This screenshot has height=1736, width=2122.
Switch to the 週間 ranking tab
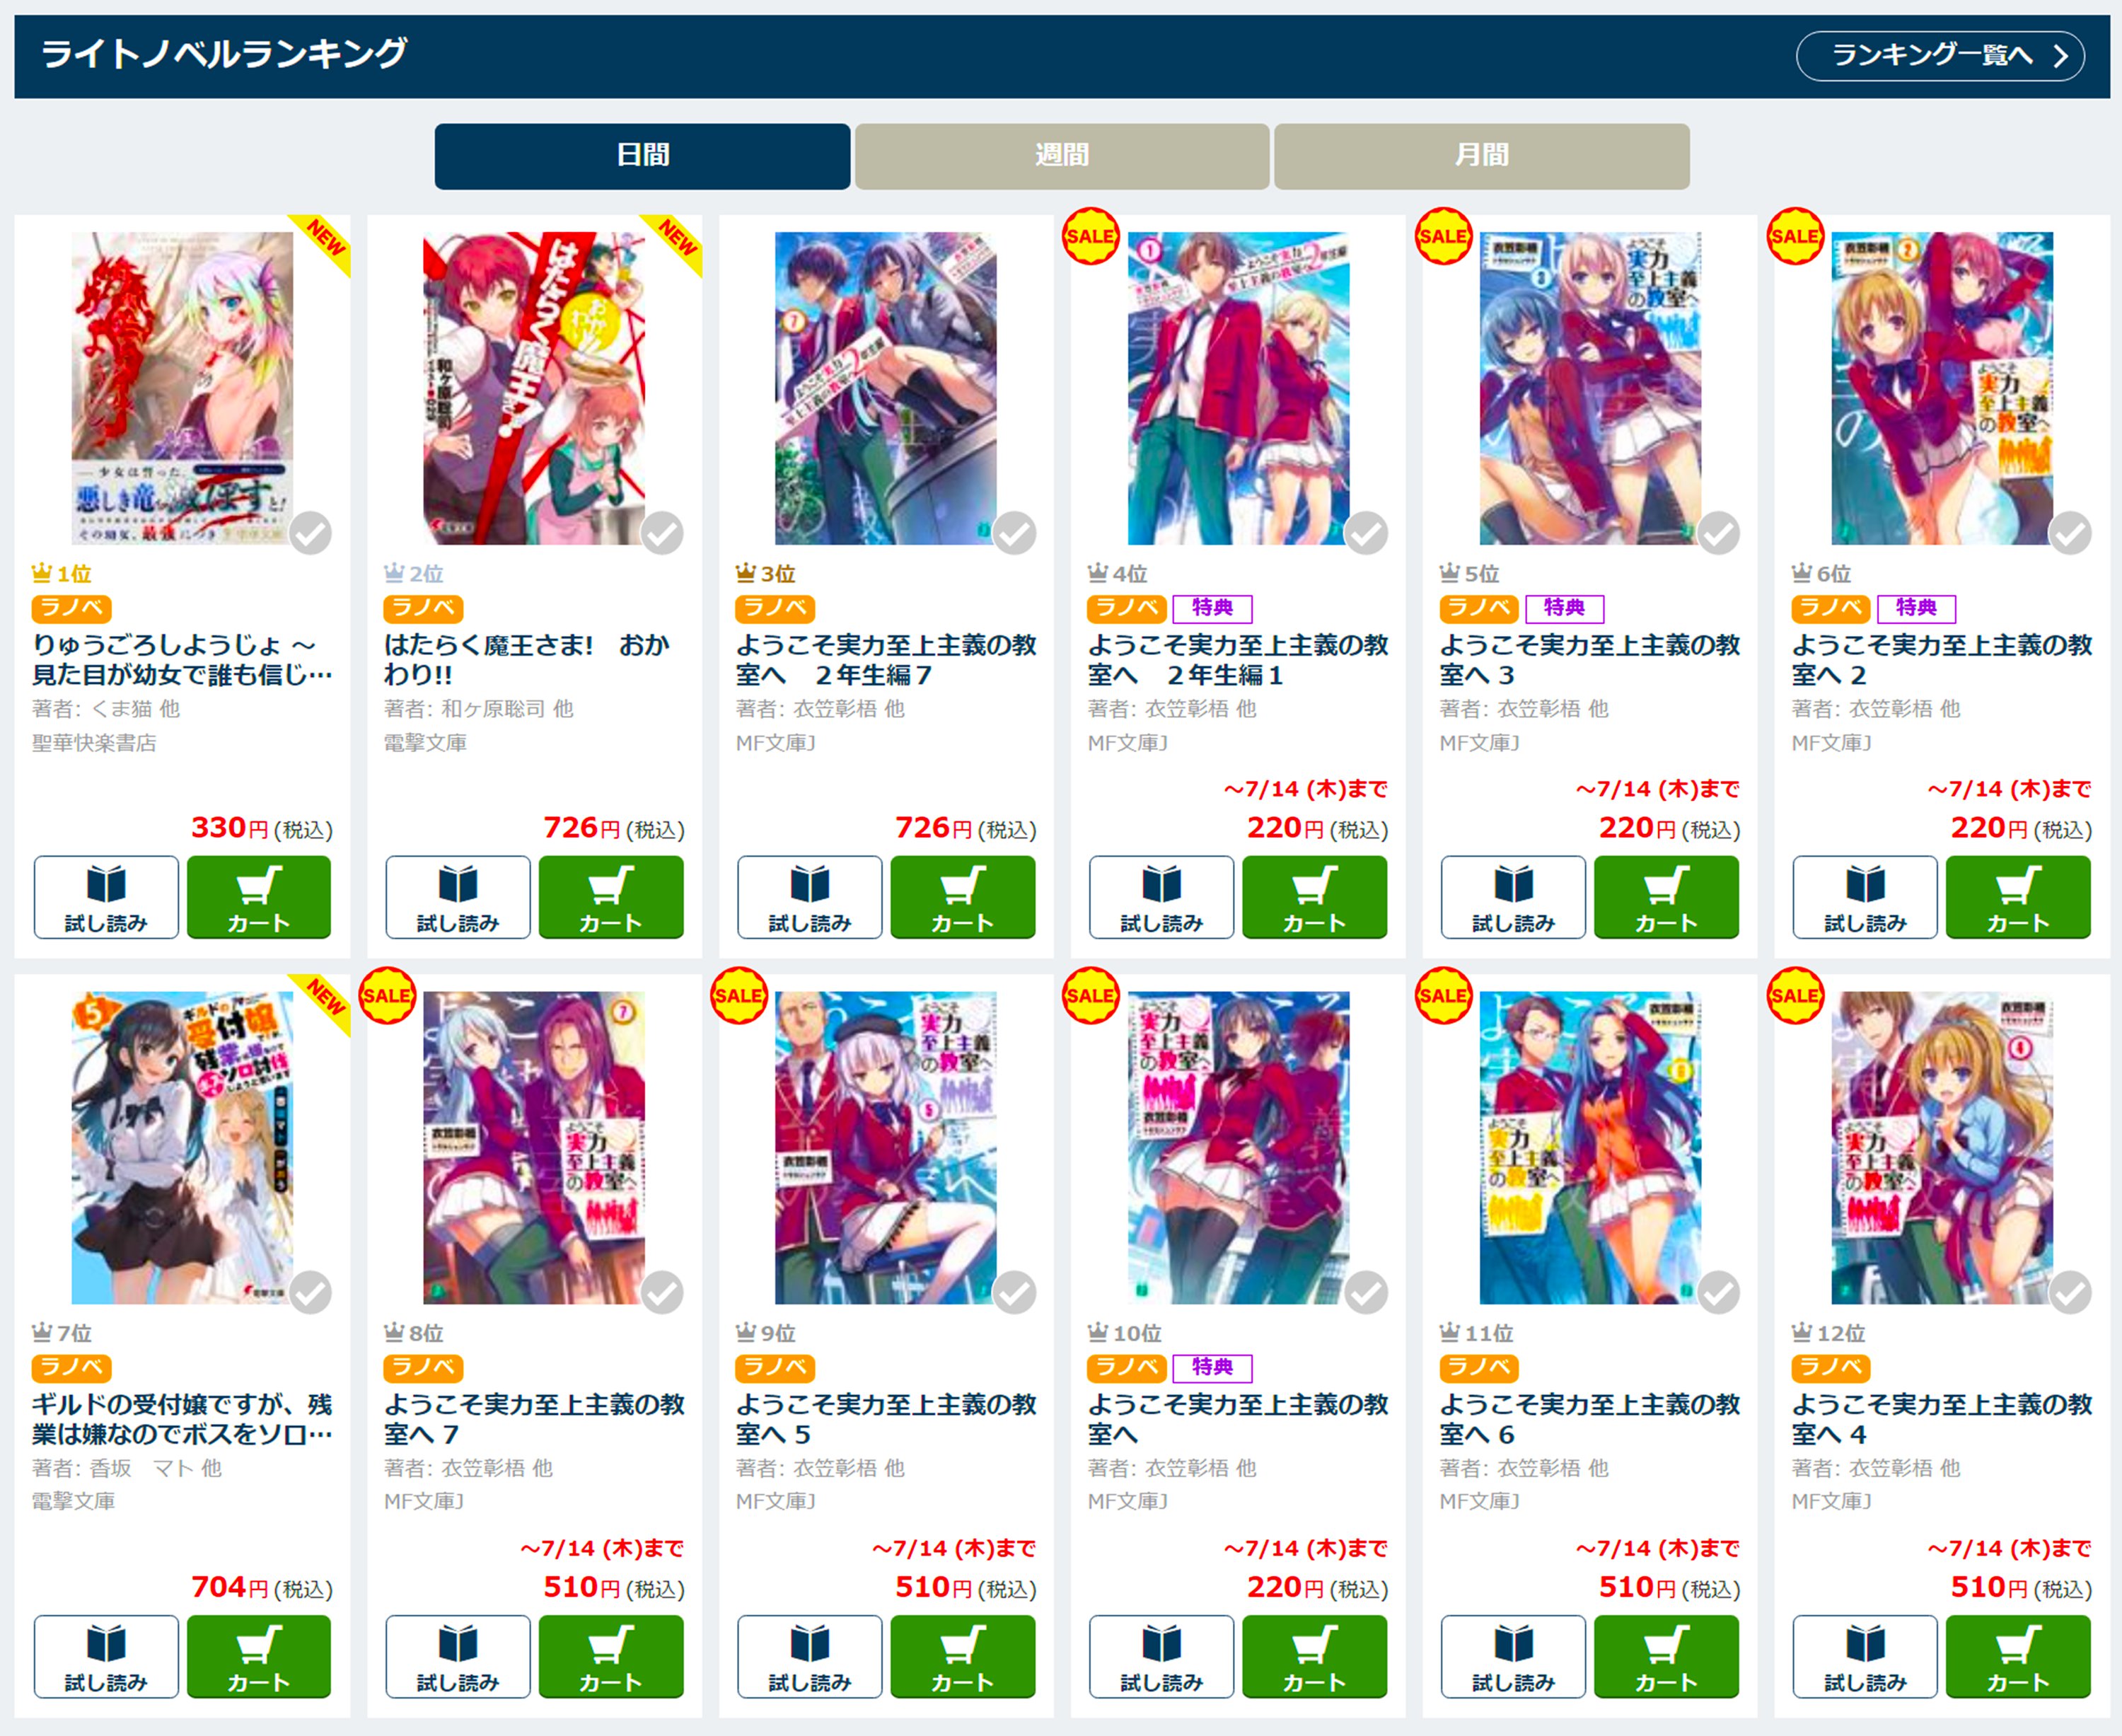[1062, 156]
